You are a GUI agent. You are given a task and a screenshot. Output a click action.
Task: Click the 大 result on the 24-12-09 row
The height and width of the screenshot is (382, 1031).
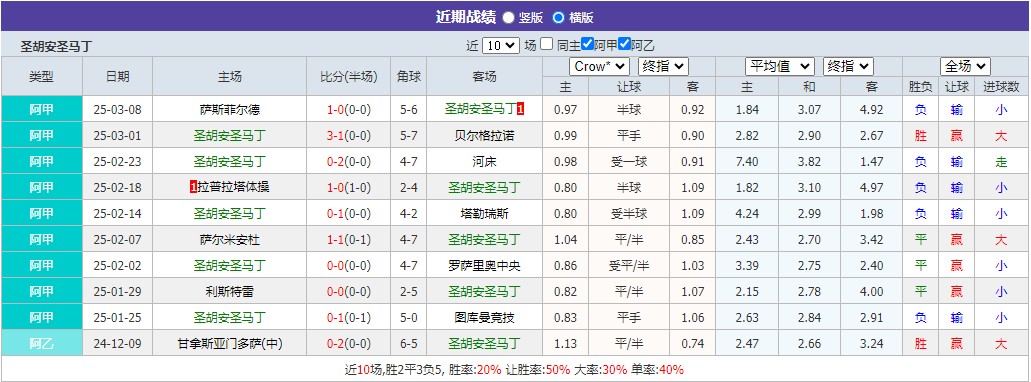tap(1001, 343)
